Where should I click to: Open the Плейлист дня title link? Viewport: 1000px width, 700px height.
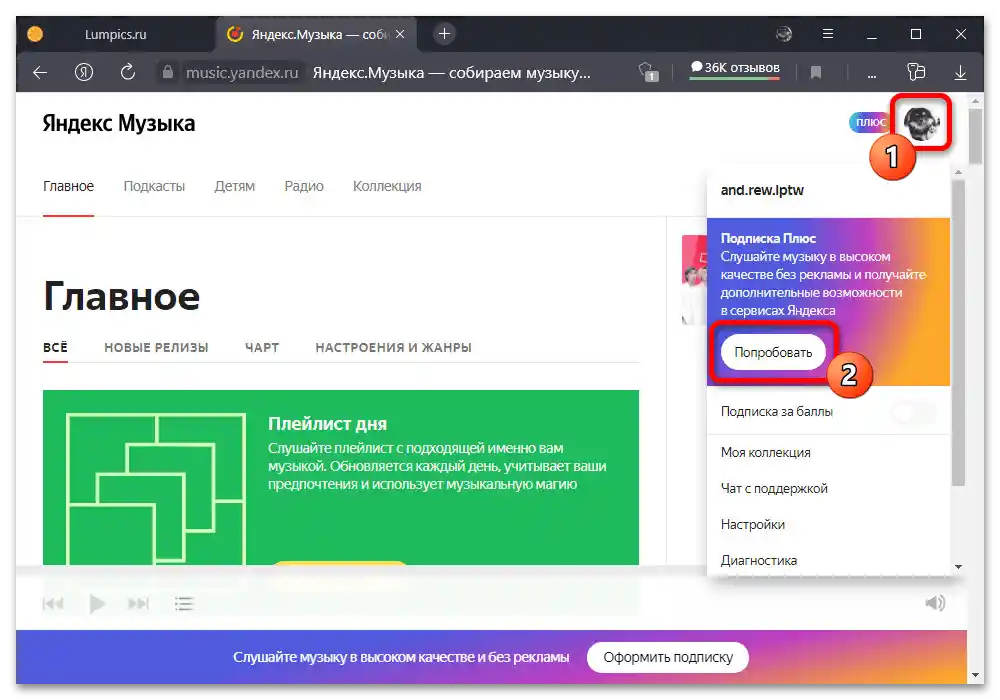coord(327,424)
